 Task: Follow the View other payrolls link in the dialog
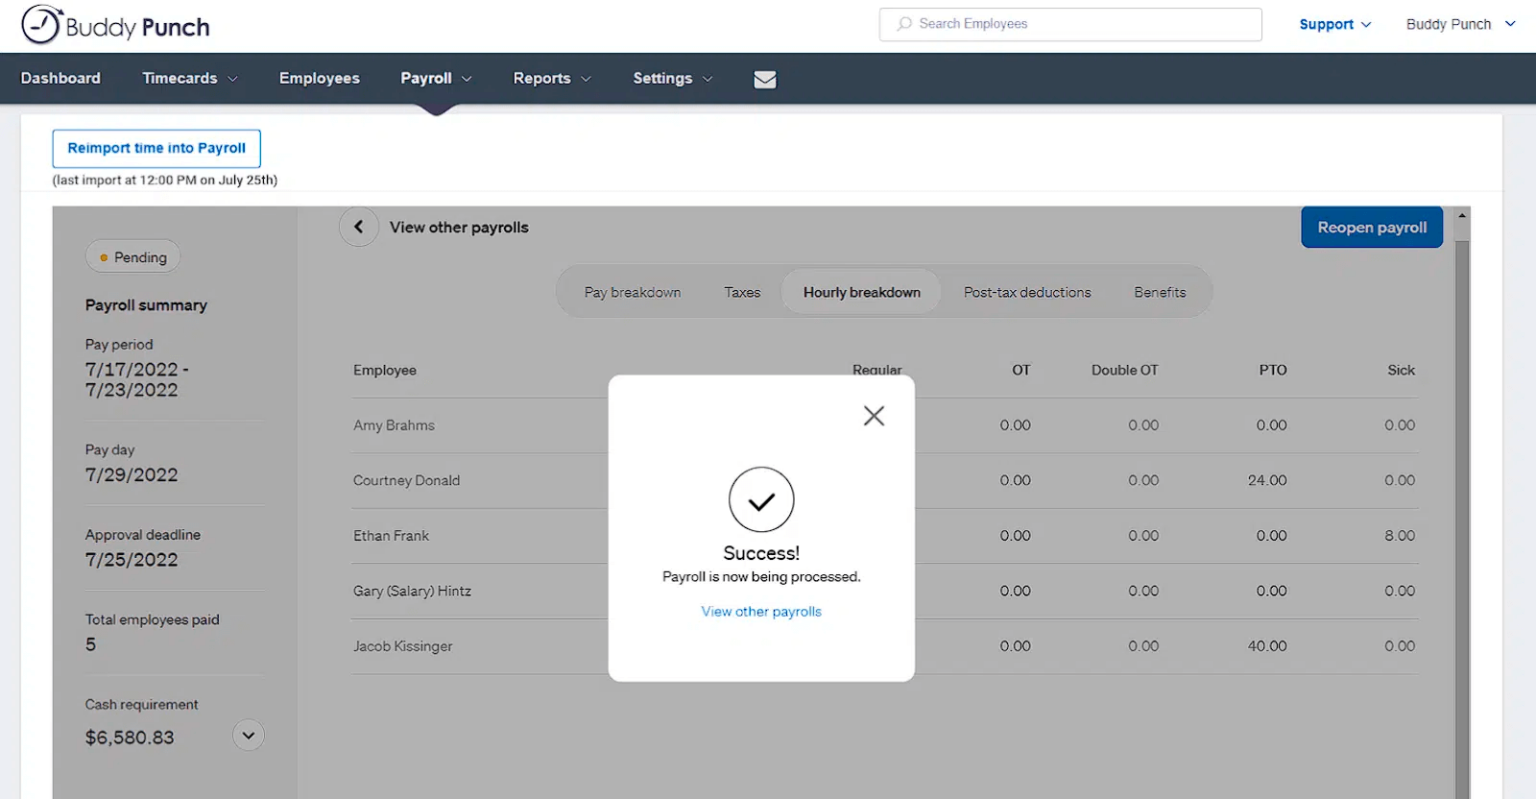[x=761, y=611]
